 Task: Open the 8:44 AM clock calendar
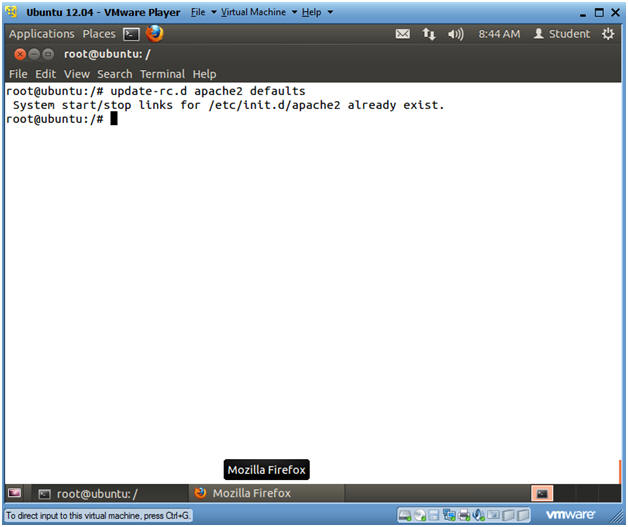[x=499, y=34]
